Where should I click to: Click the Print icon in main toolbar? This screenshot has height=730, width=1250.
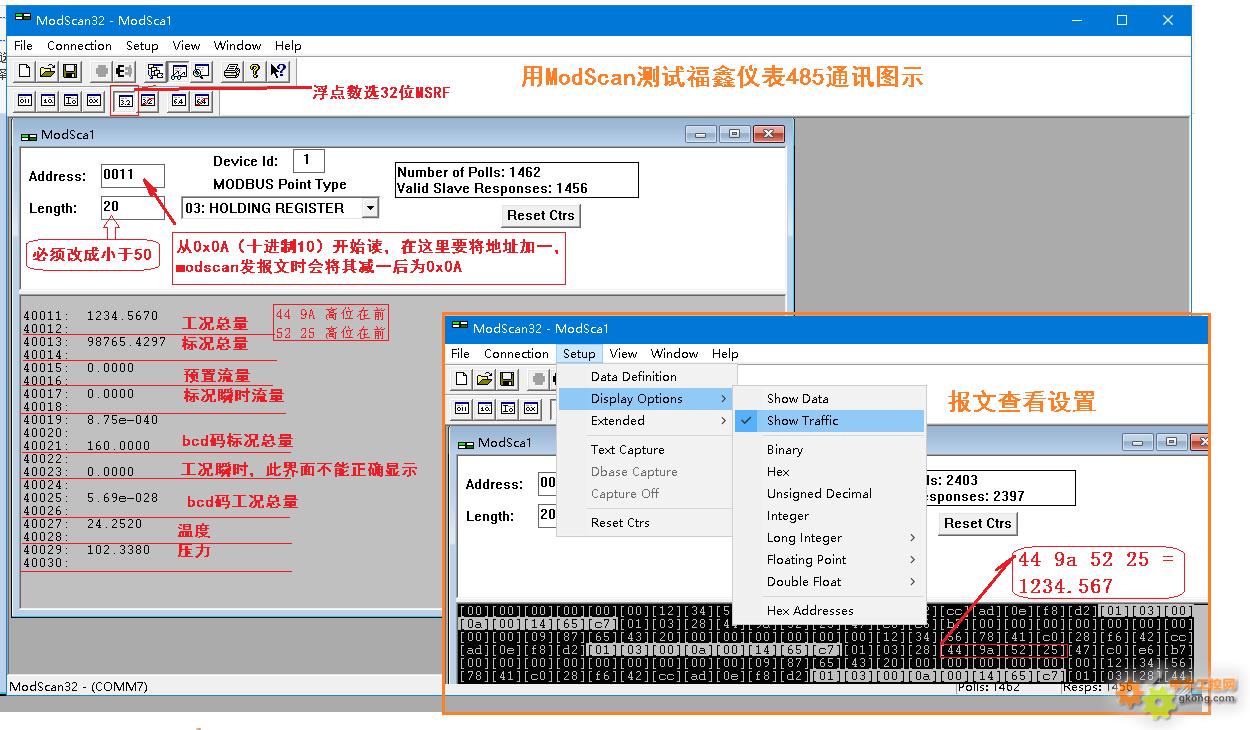[x=232, y=71]
